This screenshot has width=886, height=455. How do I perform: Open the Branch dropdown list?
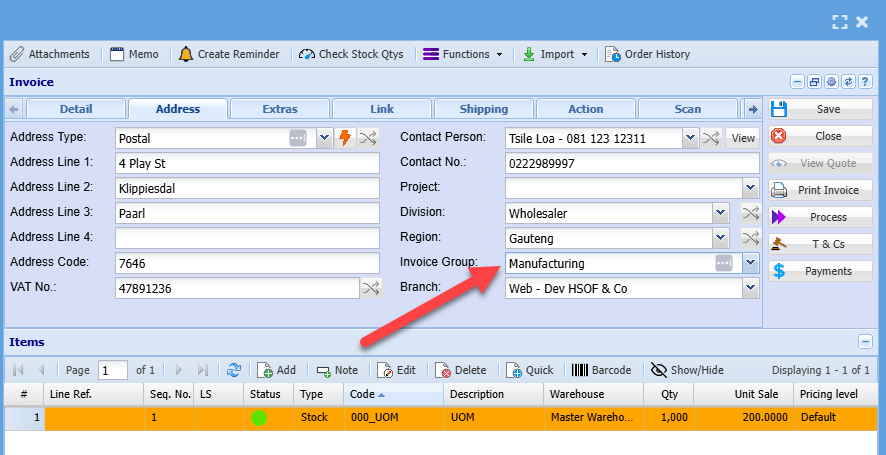pos(750,288)
